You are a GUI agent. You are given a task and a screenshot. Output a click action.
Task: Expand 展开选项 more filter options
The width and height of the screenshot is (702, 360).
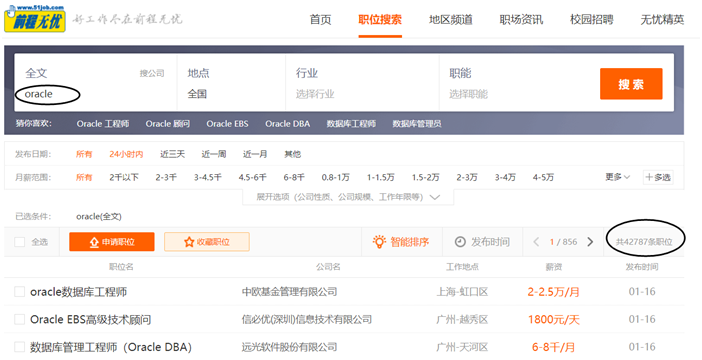coord(348,197)
